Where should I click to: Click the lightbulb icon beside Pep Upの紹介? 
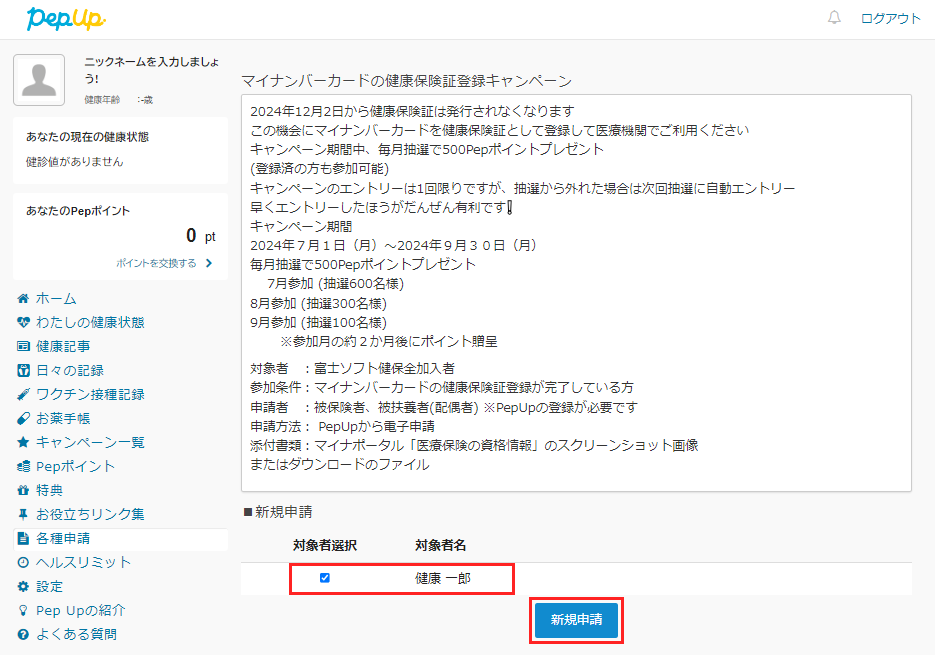point(23,610)
